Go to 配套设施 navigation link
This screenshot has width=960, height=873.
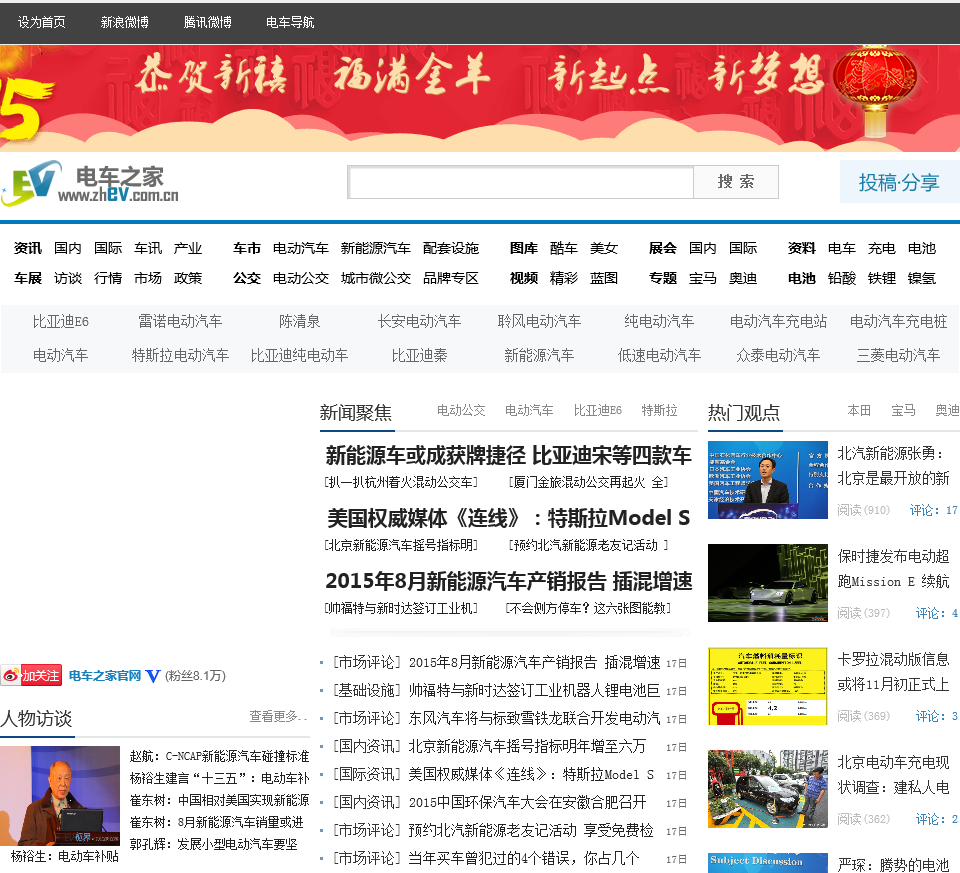(x=451, y=248)
